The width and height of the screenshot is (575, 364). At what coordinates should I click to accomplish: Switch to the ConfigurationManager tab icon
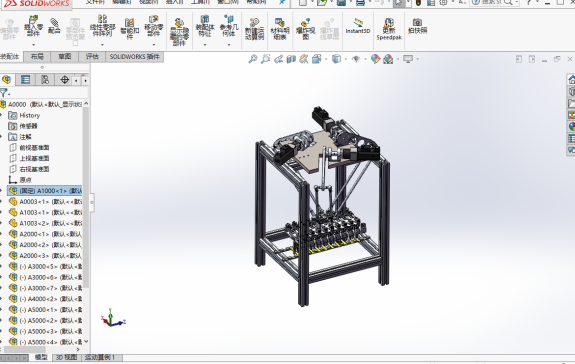tap(45, 80)
